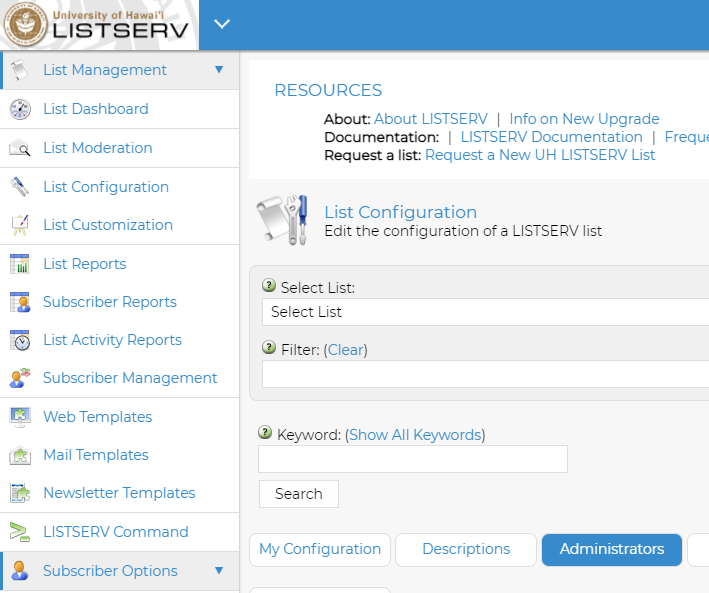Open Subscriber Reports
The height and width of the screenshot is (593, 709).
coord(110,302)
